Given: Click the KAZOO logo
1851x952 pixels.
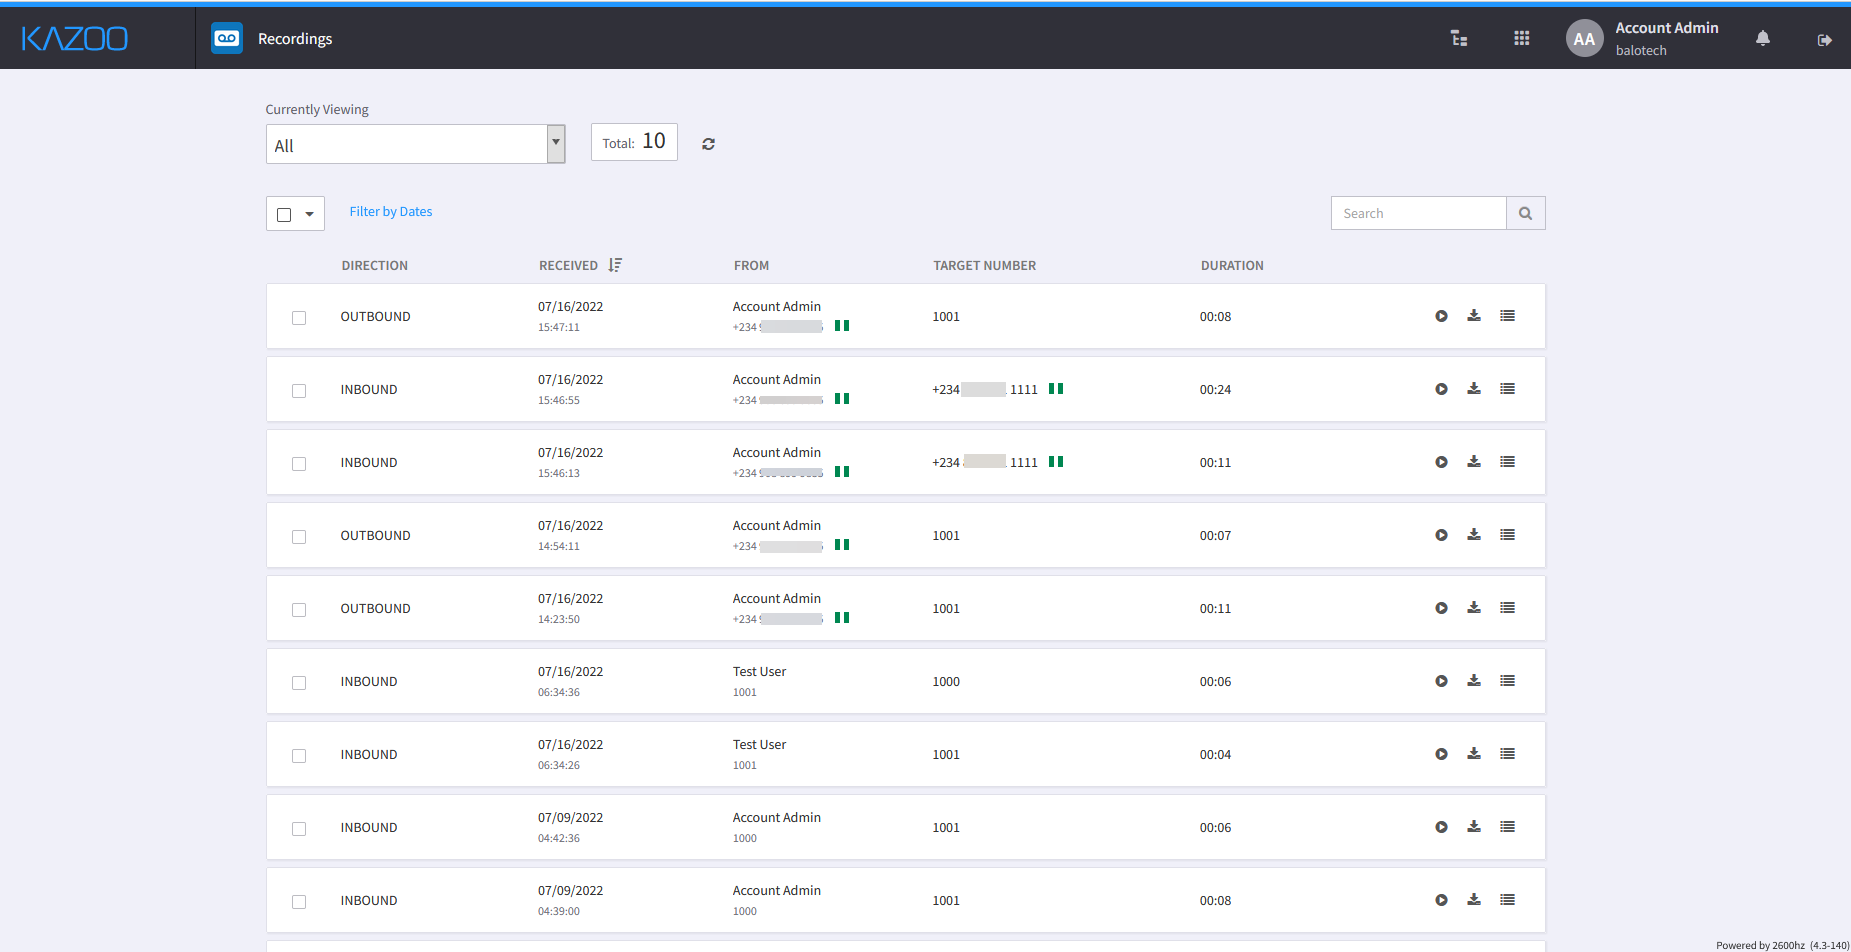Looking at the screenshot, I should [75, 39].
